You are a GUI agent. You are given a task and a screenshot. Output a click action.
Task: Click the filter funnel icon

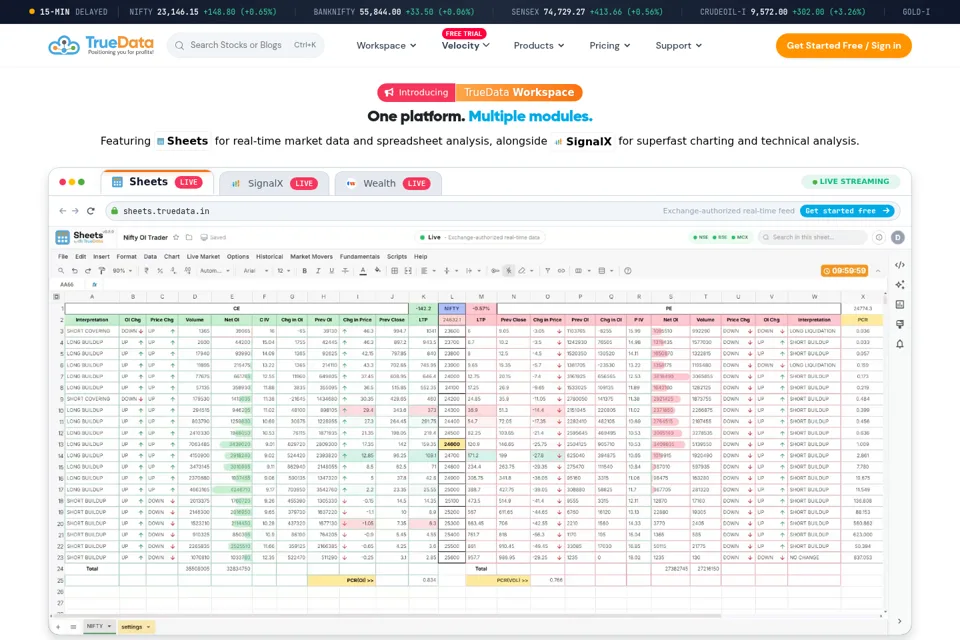[547, 271]
